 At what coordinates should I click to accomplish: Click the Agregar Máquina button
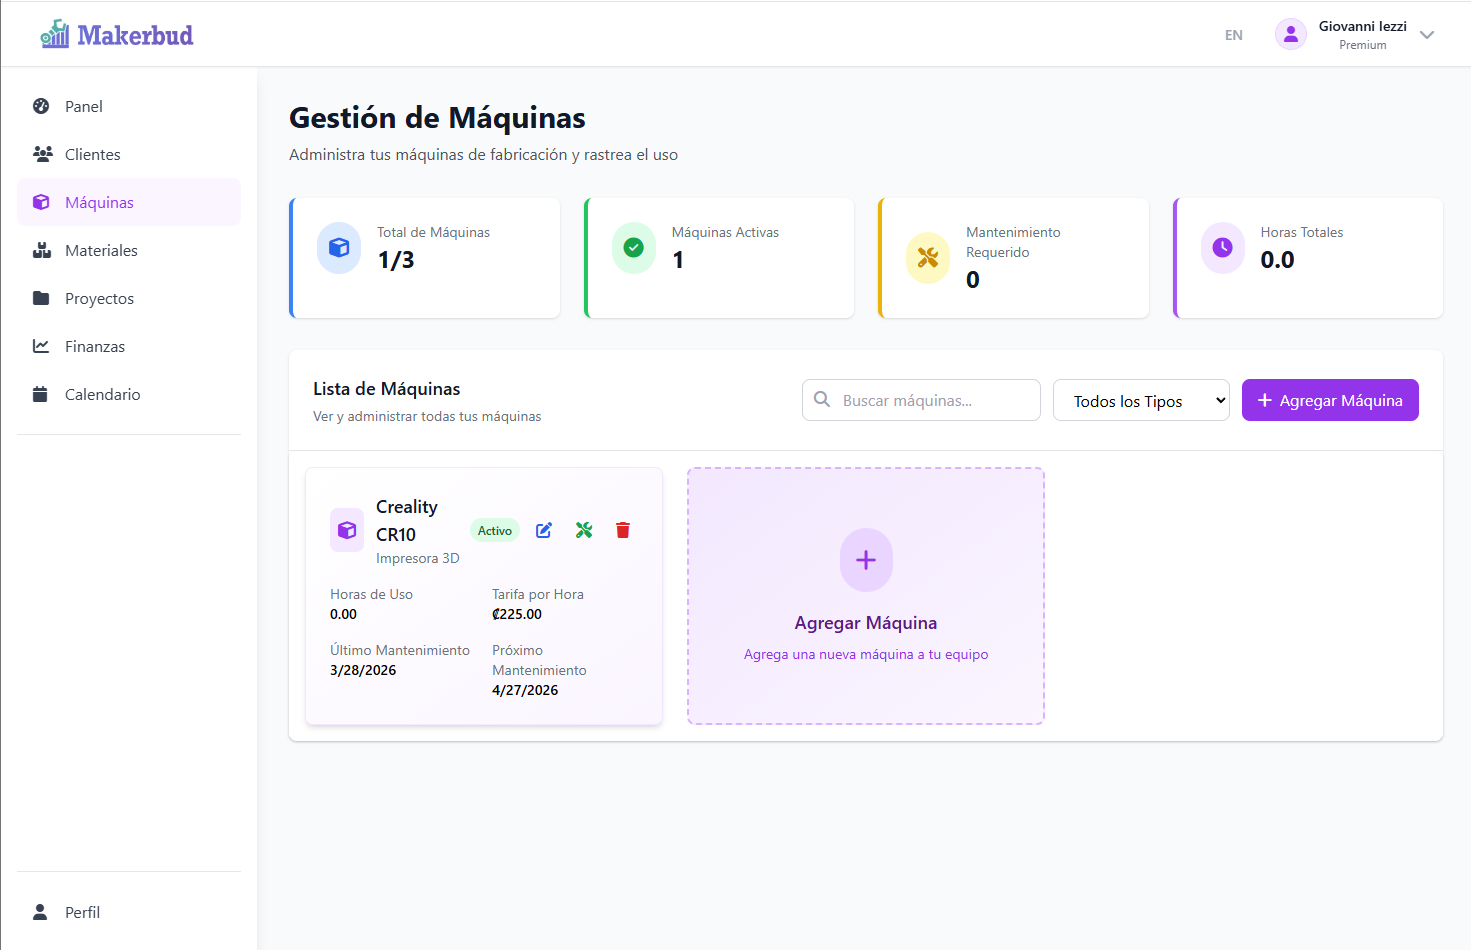point(1330,400)
